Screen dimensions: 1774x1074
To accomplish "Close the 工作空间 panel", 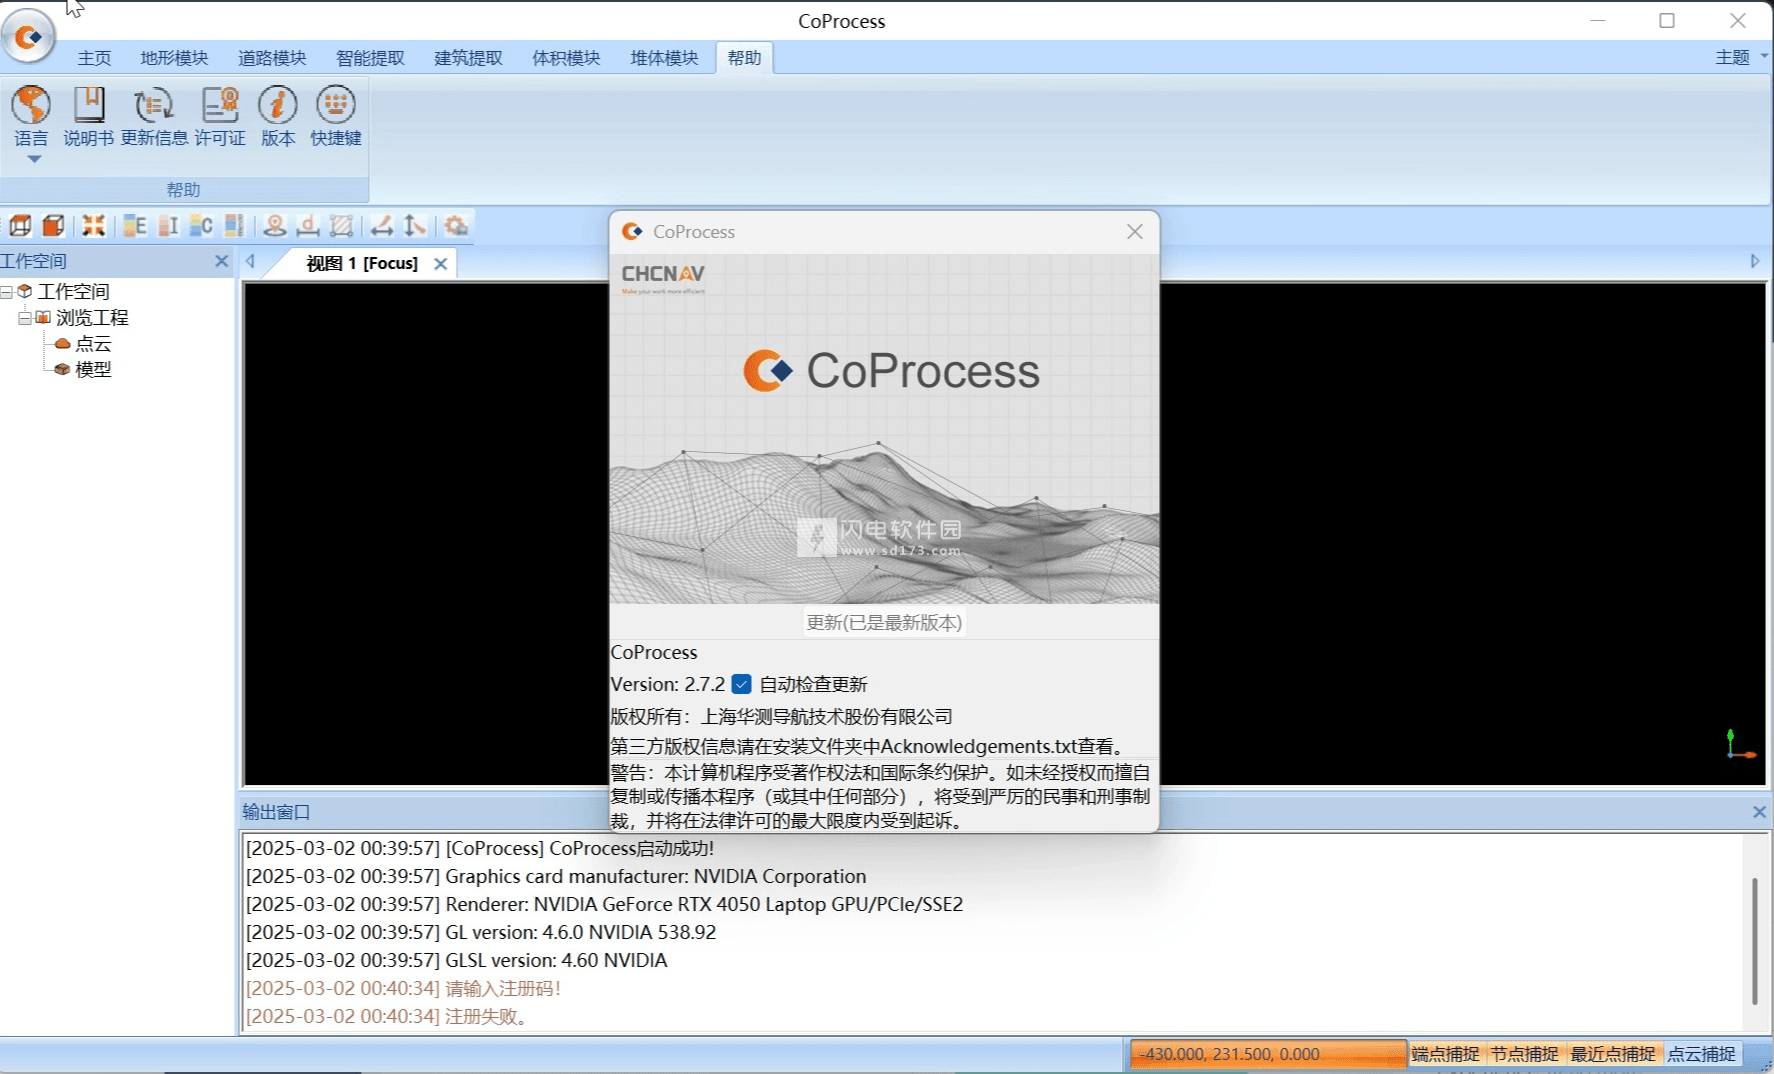I will tap(221, 261).
